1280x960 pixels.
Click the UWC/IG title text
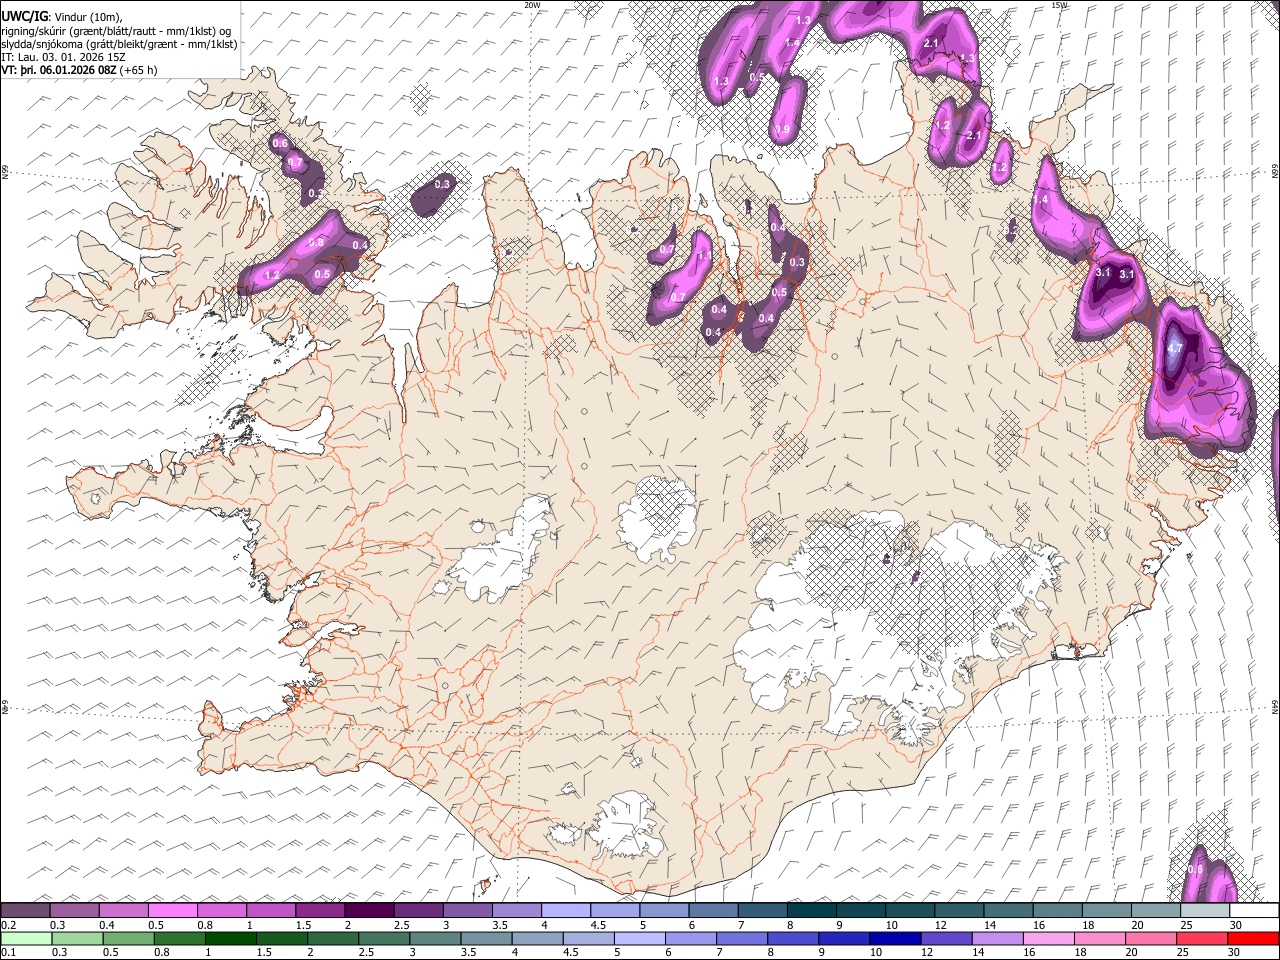point(25,17)
